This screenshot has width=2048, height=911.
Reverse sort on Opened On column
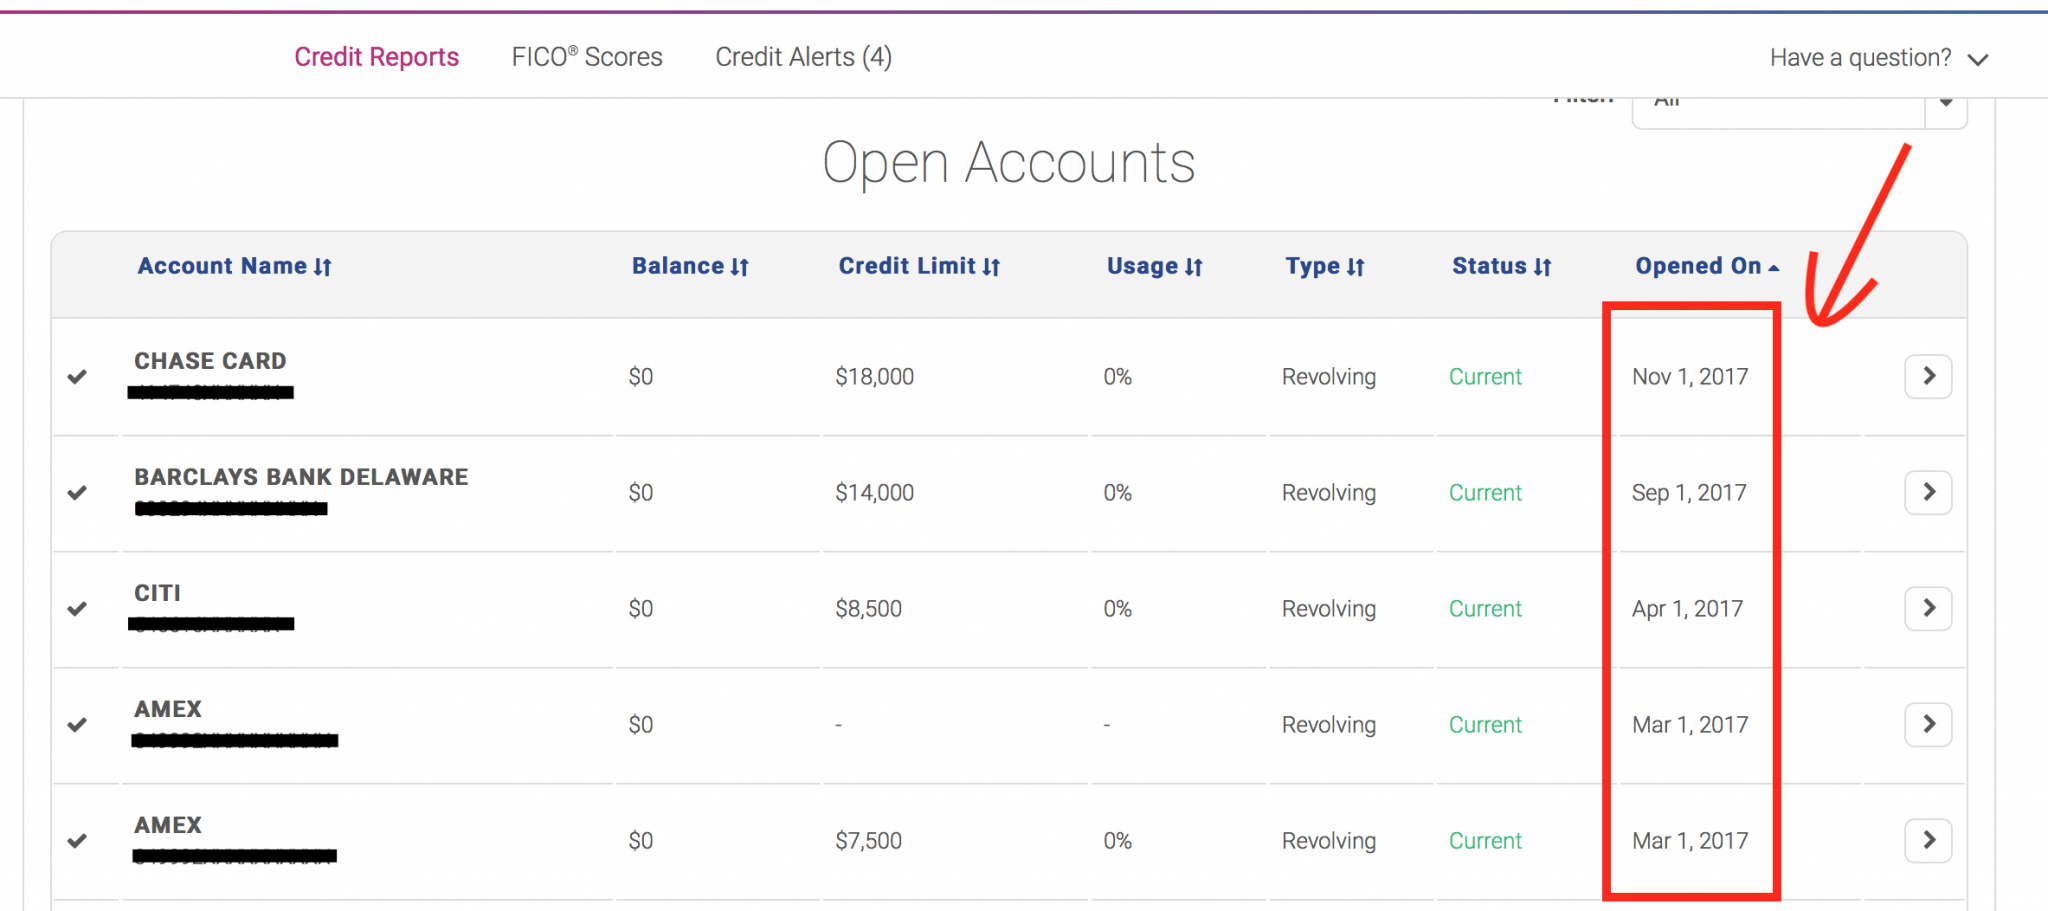(x=1706, y=266)
